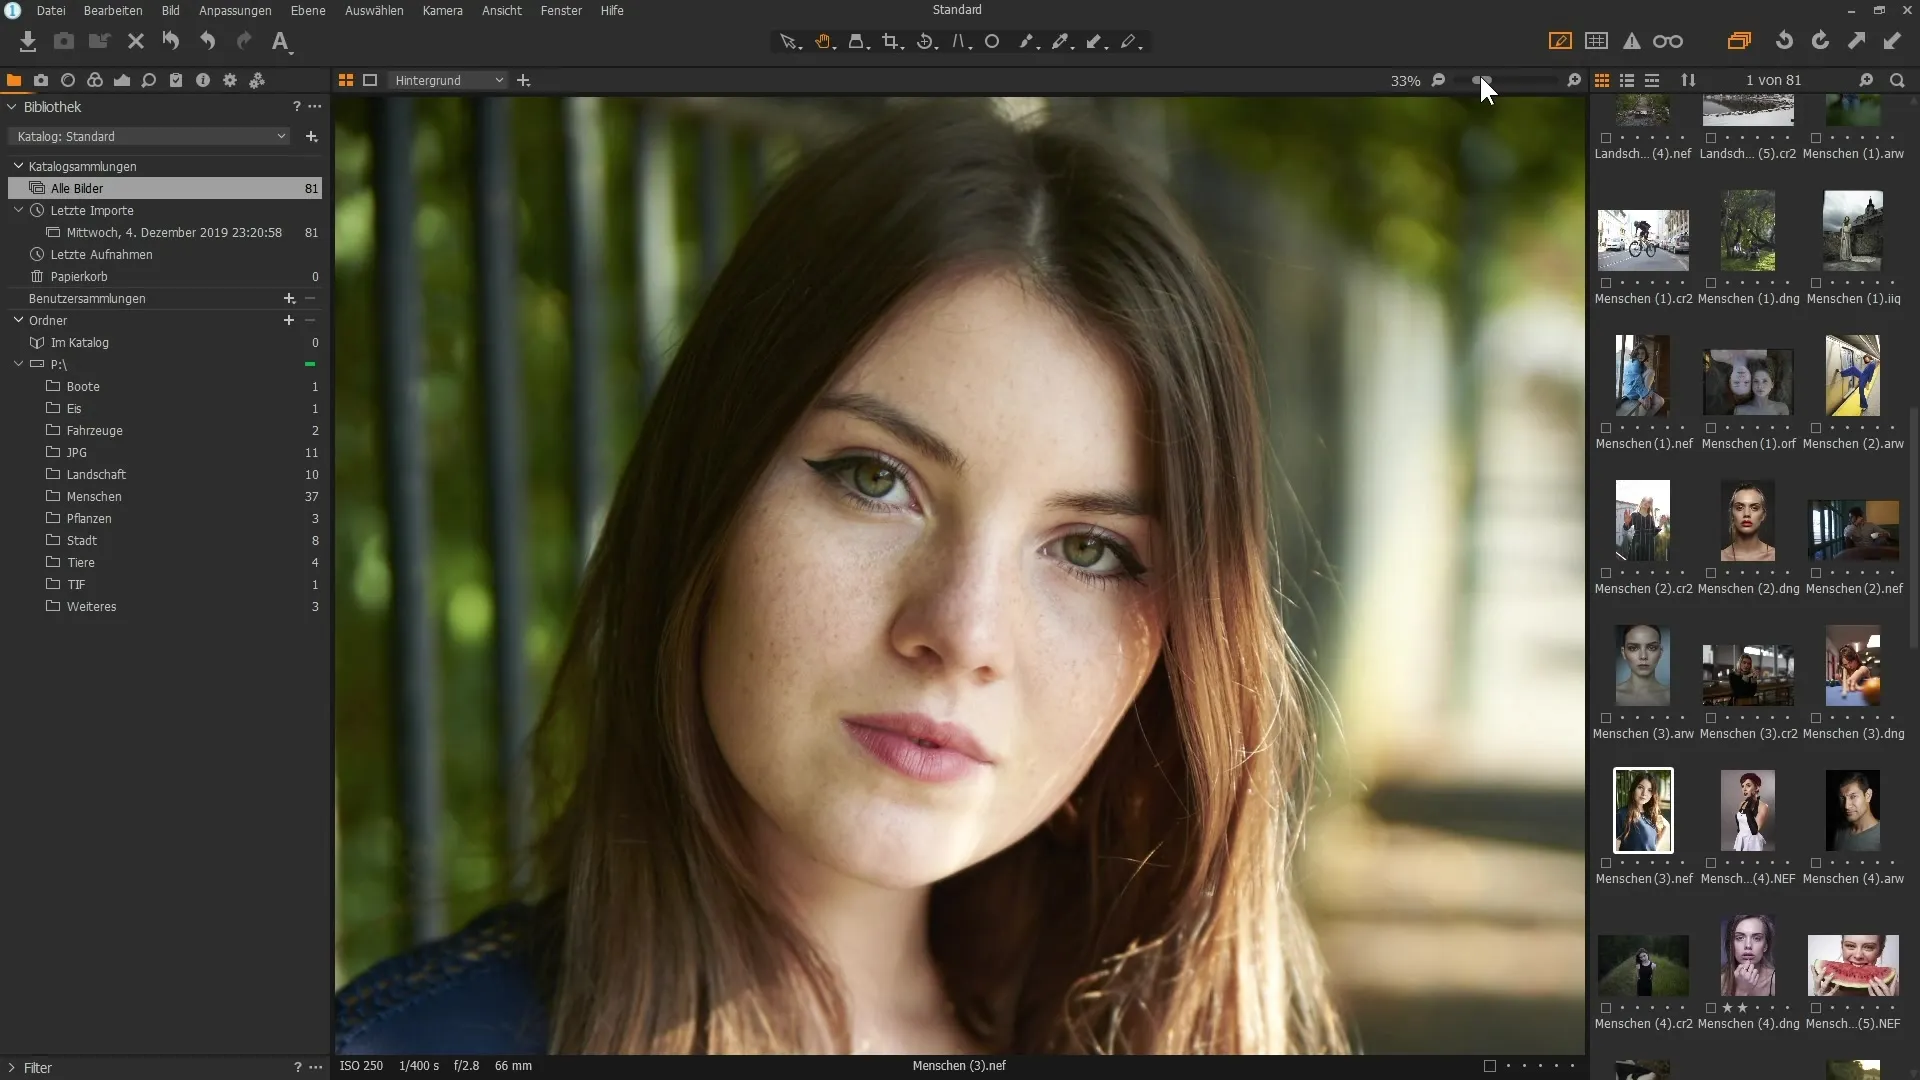Image resolution: width=1920 pixels, height=1080 pixels.
Task: Toggle color tag box under Menschen (4).dng thumbnail
Action: click(x=1711, y=1008)
